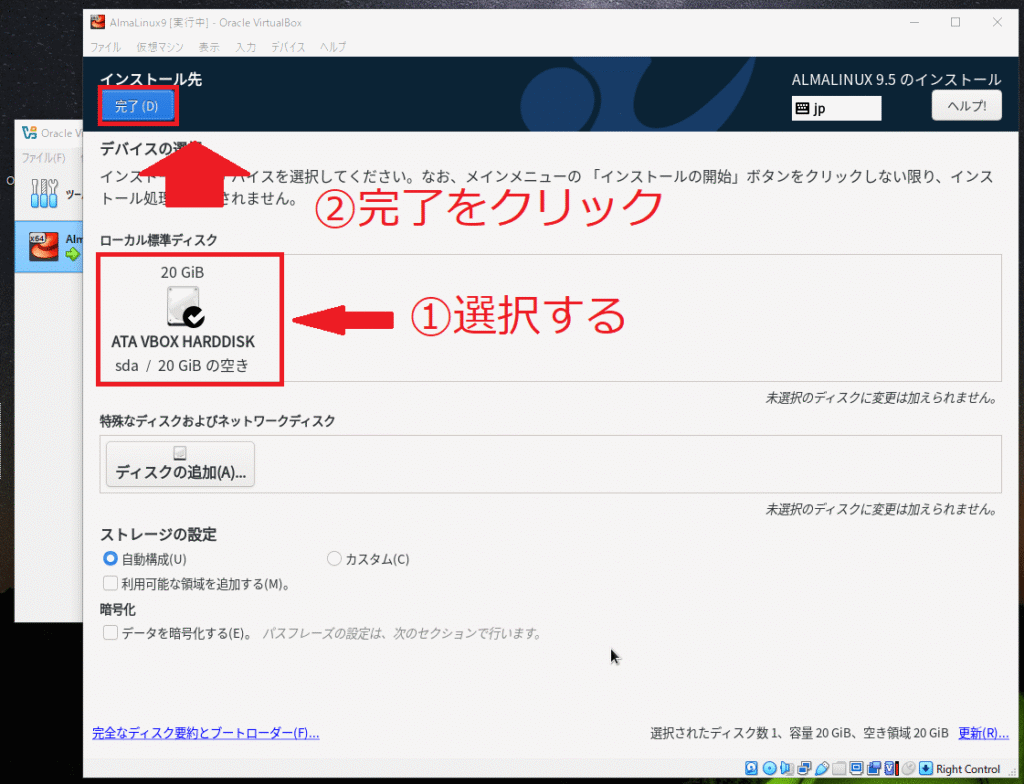The width and height of the screenshot is (1024, 784).
Task: Click the hard disk activity status icon
Action: 752,768
